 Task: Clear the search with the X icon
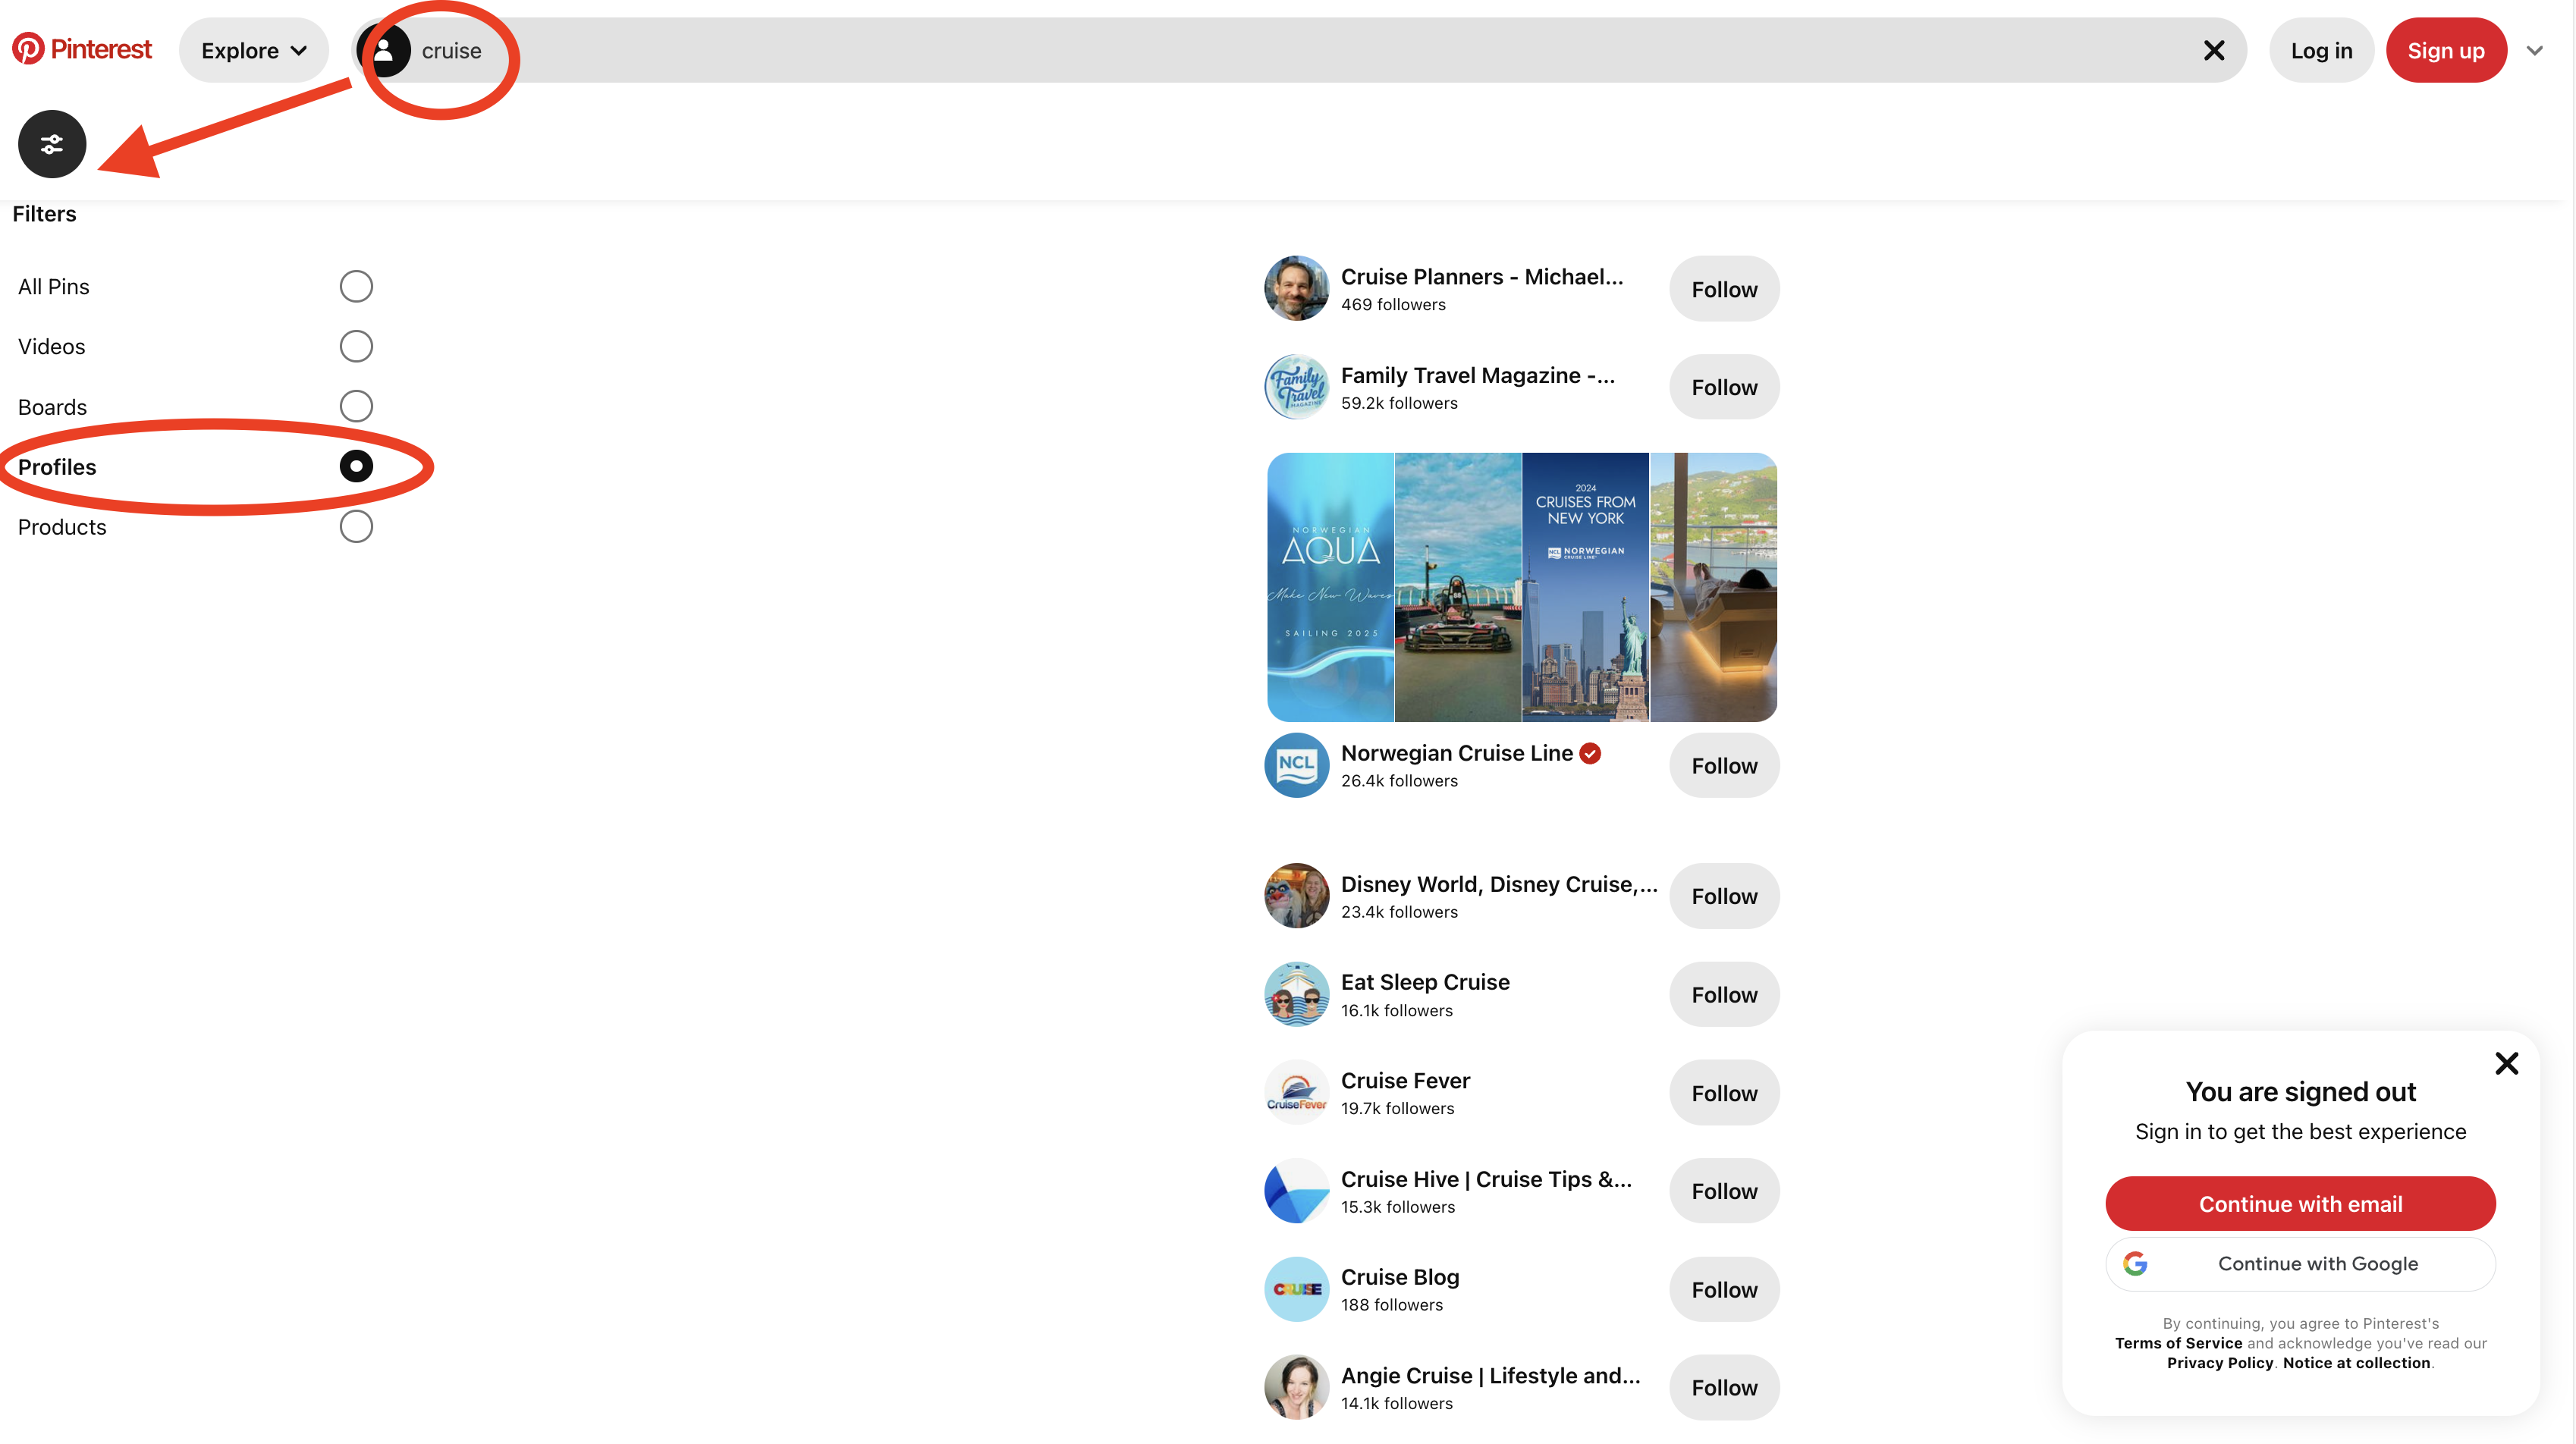point(2214,50)
